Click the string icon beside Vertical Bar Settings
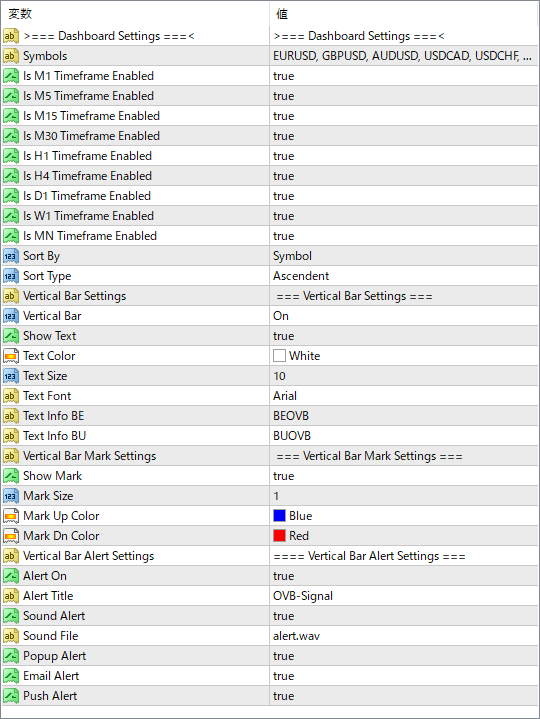The width and height of the screenshot is (540, 719). tap(11, 296)
